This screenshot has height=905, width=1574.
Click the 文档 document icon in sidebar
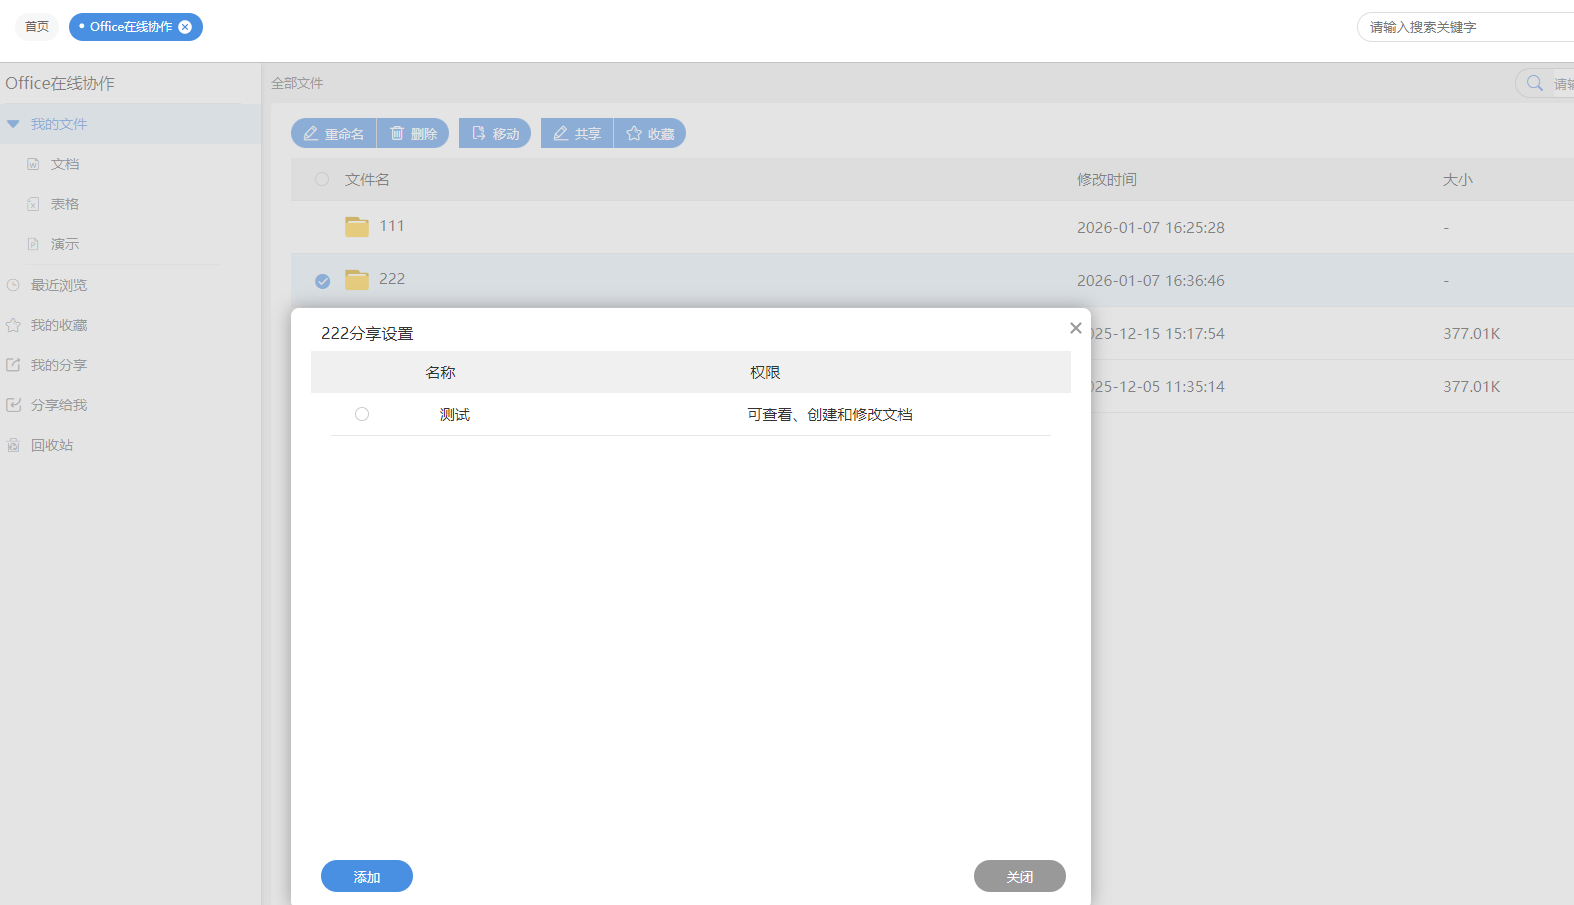(x=33, y=164)
